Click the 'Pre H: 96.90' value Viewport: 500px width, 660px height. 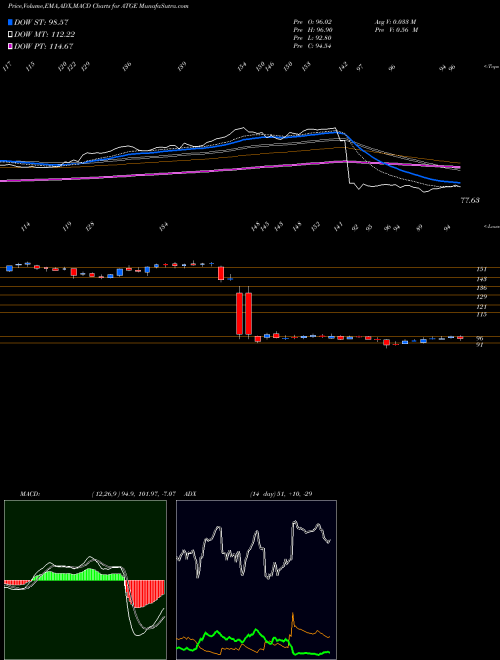pyautogui.click(x=313, y=30)
